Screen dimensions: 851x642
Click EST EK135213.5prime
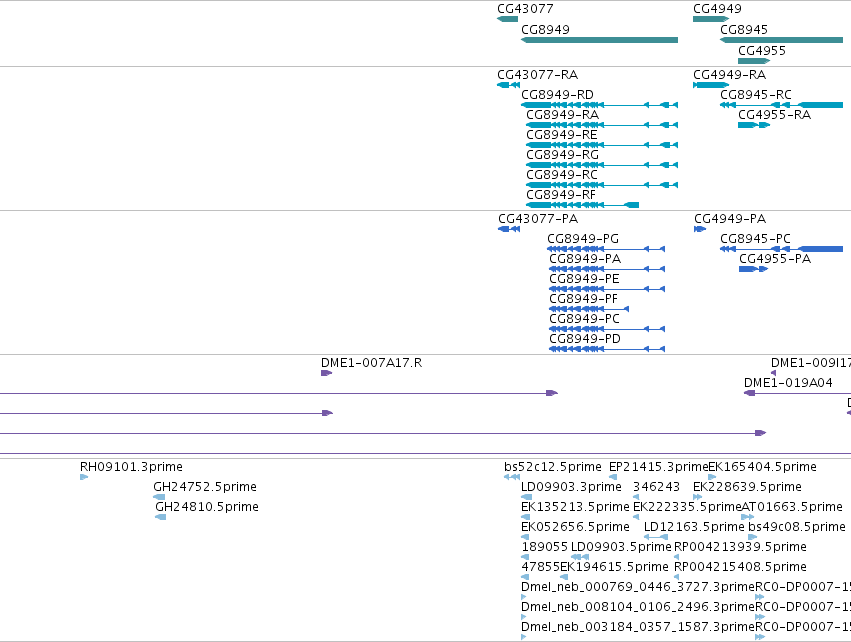[575, 507]
